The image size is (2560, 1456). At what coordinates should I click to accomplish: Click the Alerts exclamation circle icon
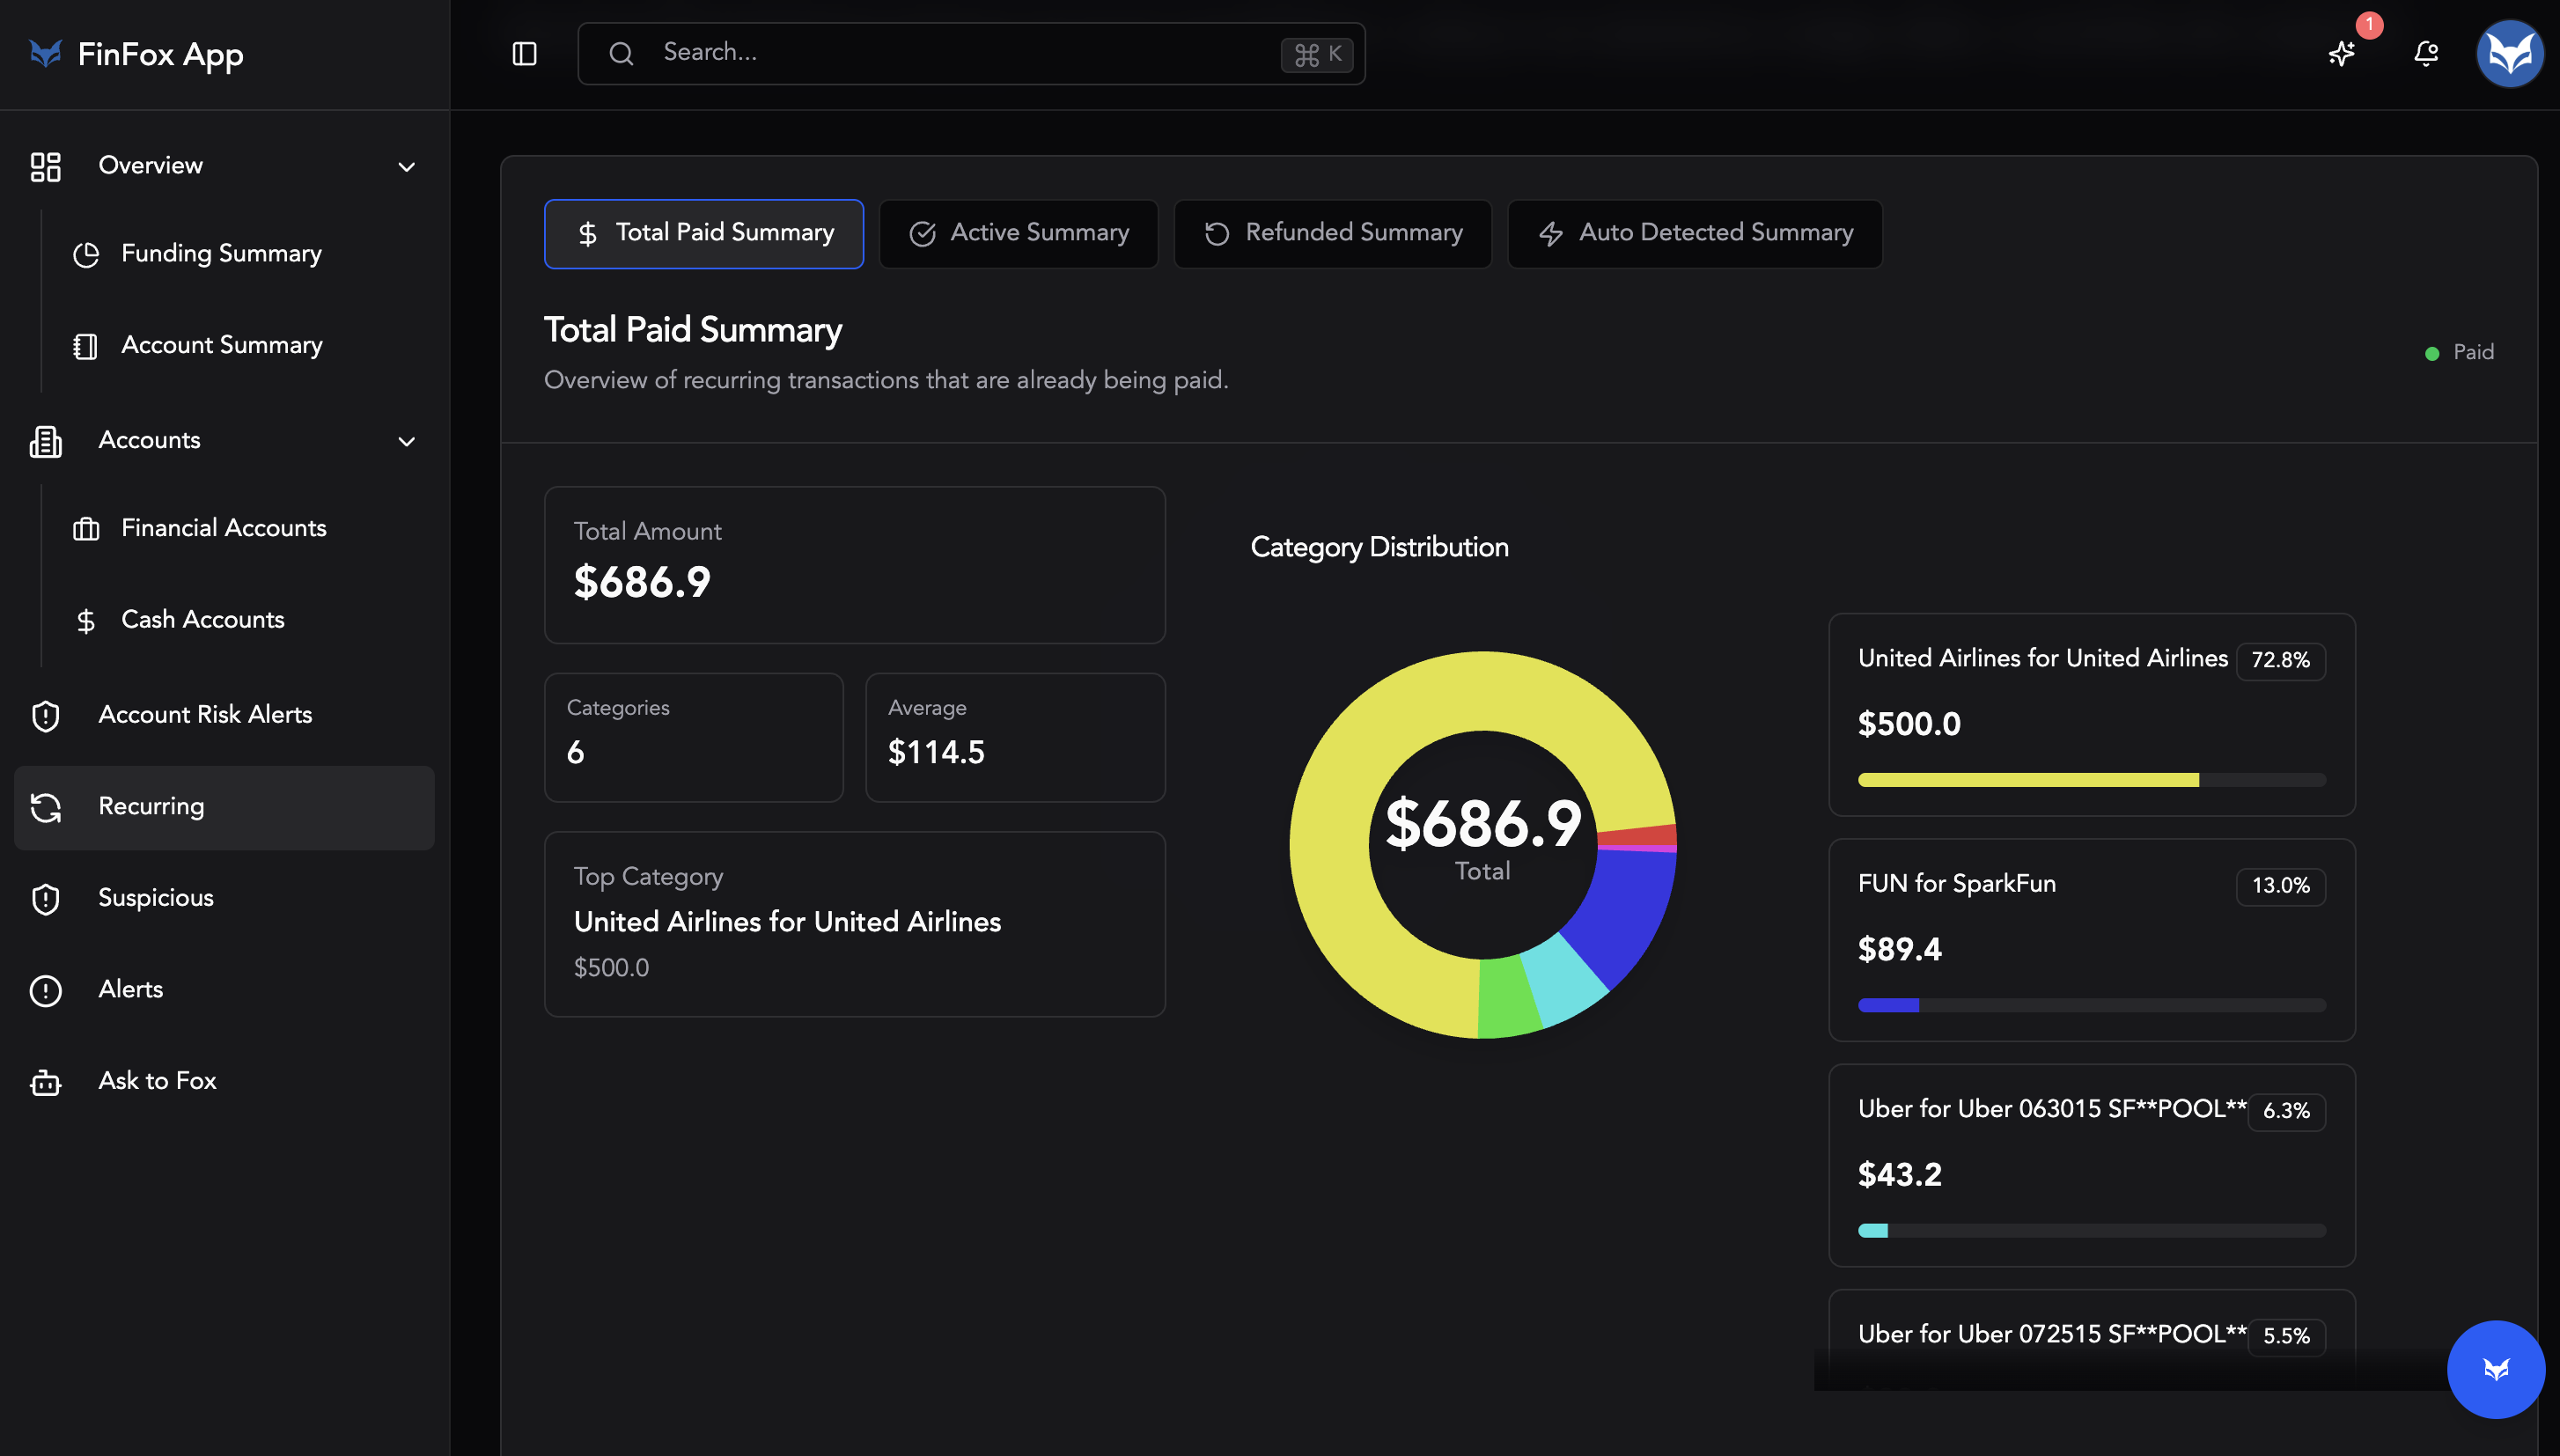[x=45, y=990]
